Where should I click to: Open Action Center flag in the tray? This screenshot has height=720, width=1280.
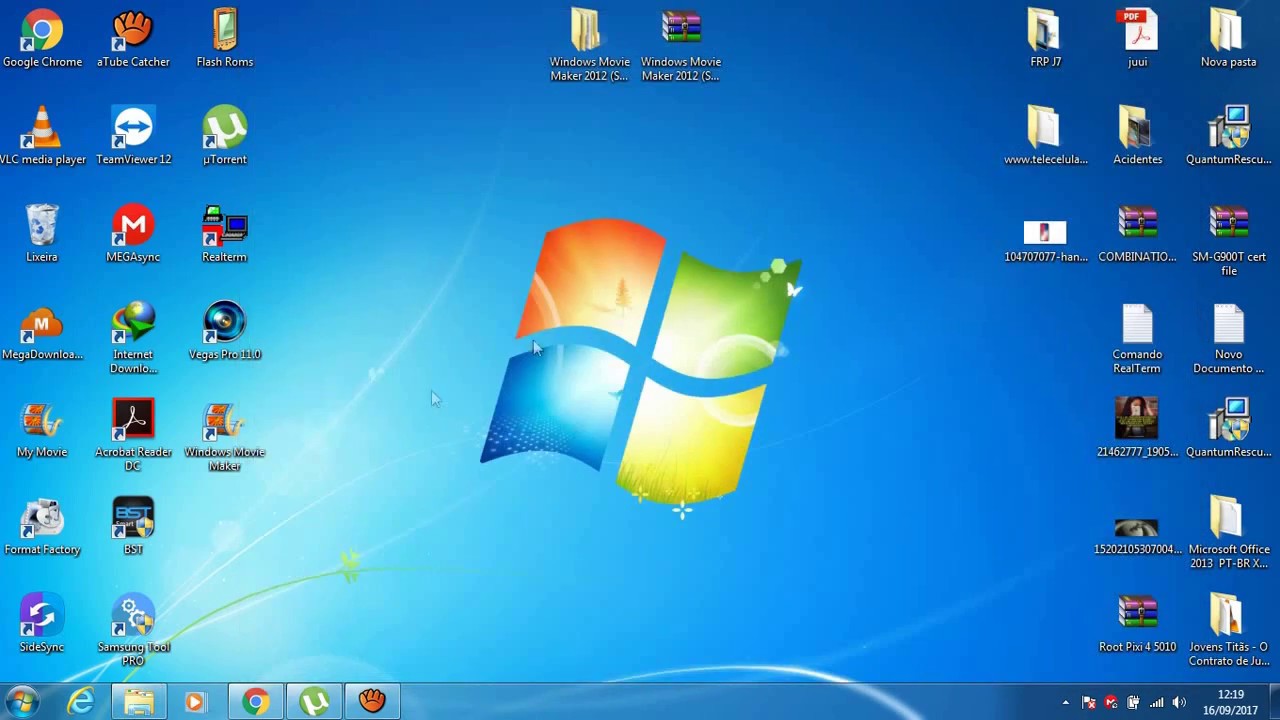1089,703
